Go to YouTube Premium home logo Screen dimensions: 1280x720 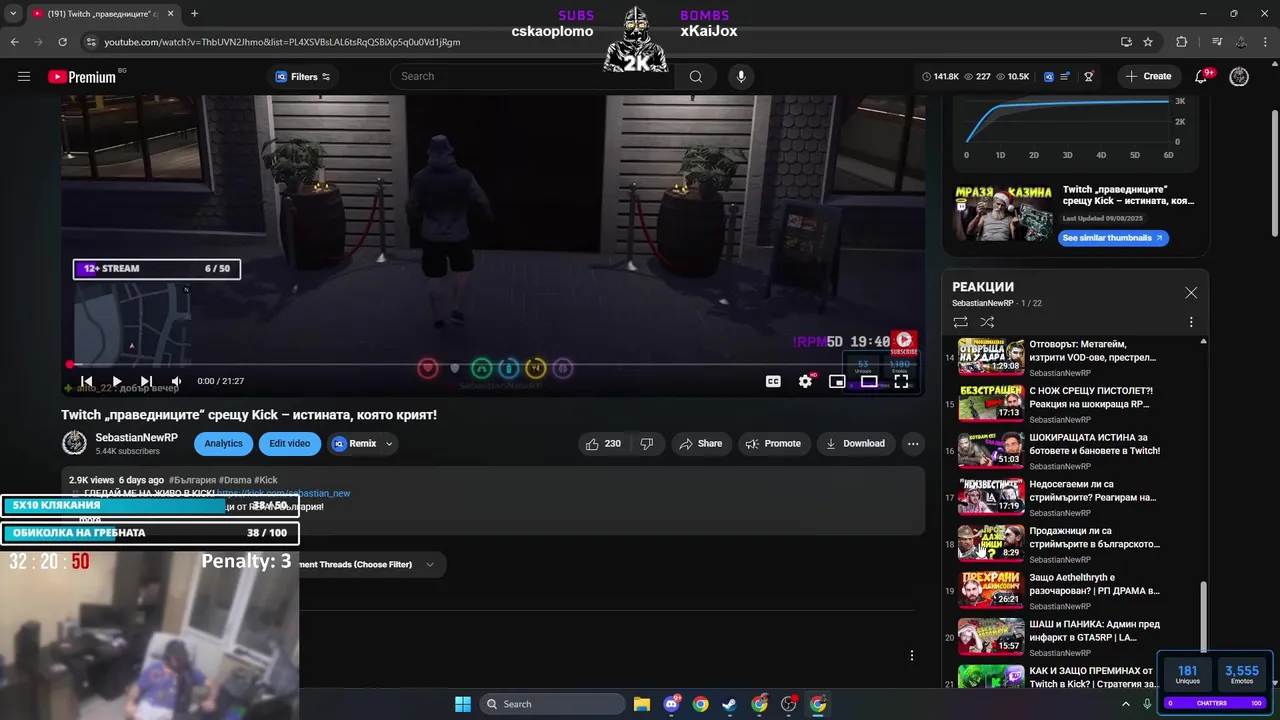pyautogui.click(x=83, y=77)
